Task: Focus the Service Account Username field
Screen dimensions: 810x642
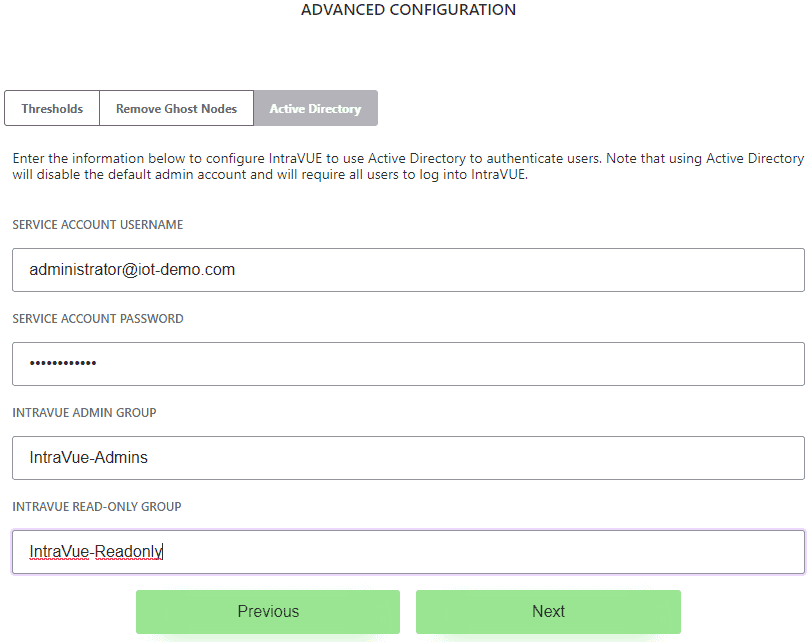Action: pos(408,270)
